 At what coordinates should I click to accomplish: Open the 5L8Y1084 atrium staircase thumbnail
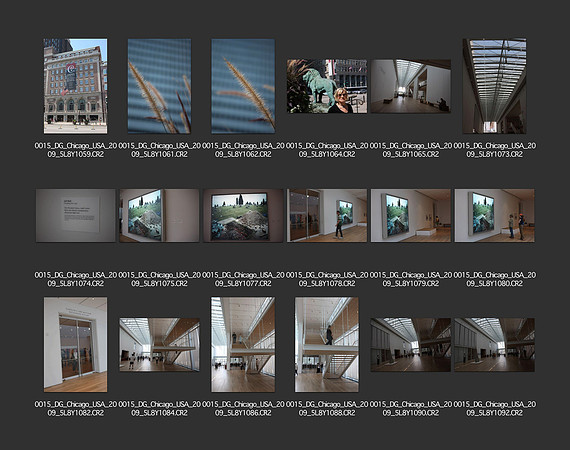(x=159, y=345)
